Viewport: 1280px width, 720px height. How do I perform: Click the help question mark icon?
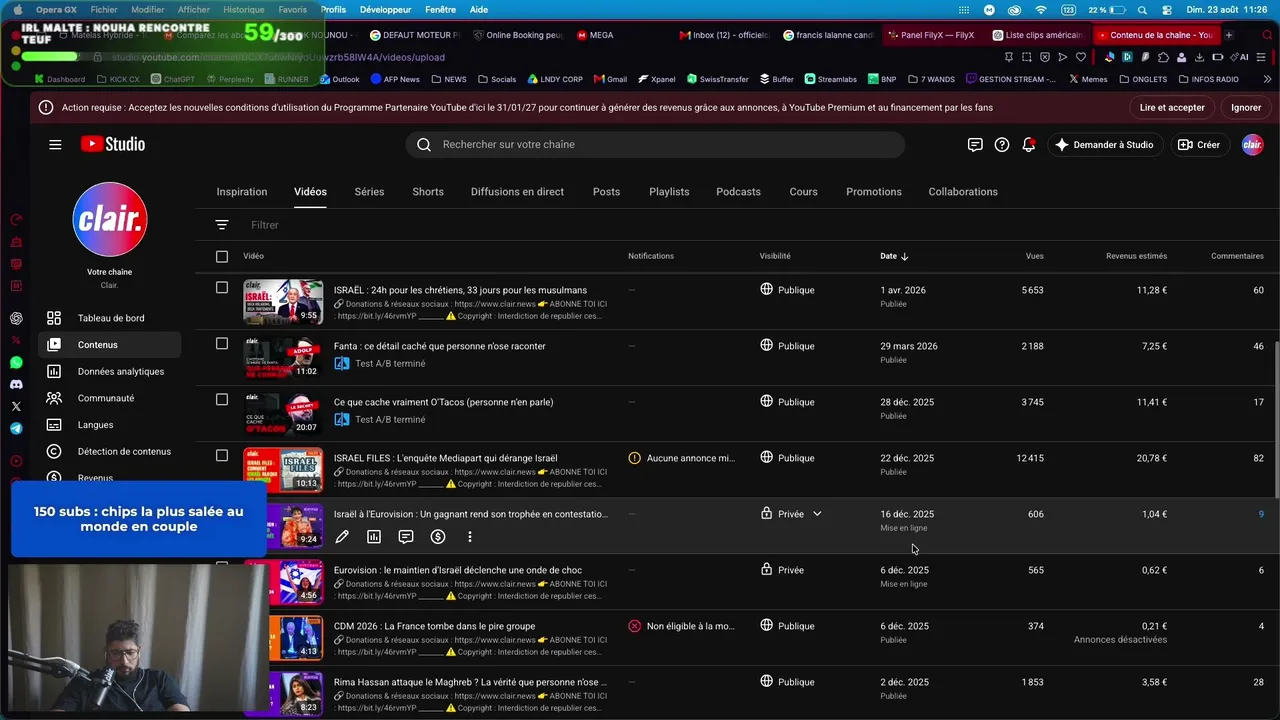click(x=1002, y=145)
